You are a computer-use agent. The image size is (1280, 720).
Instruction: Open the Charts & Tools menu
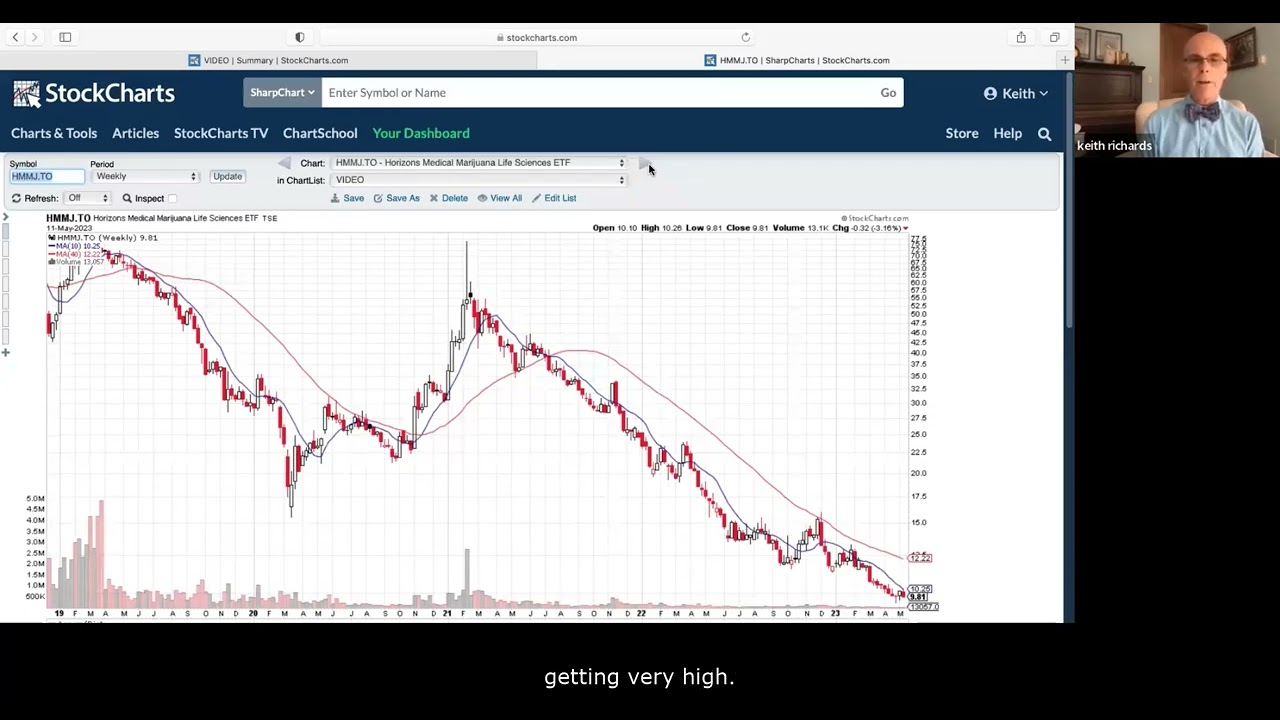[54, 133]
